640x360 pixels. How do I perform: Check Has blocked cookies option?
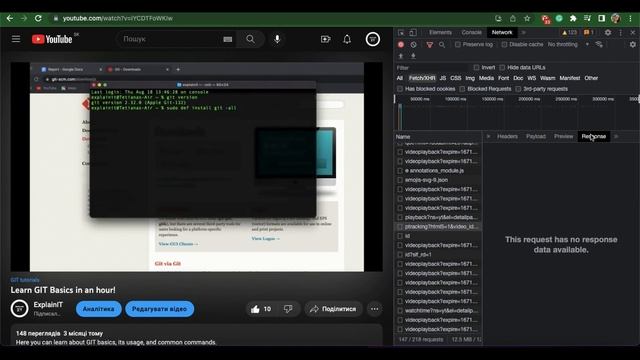coord(400,89)
